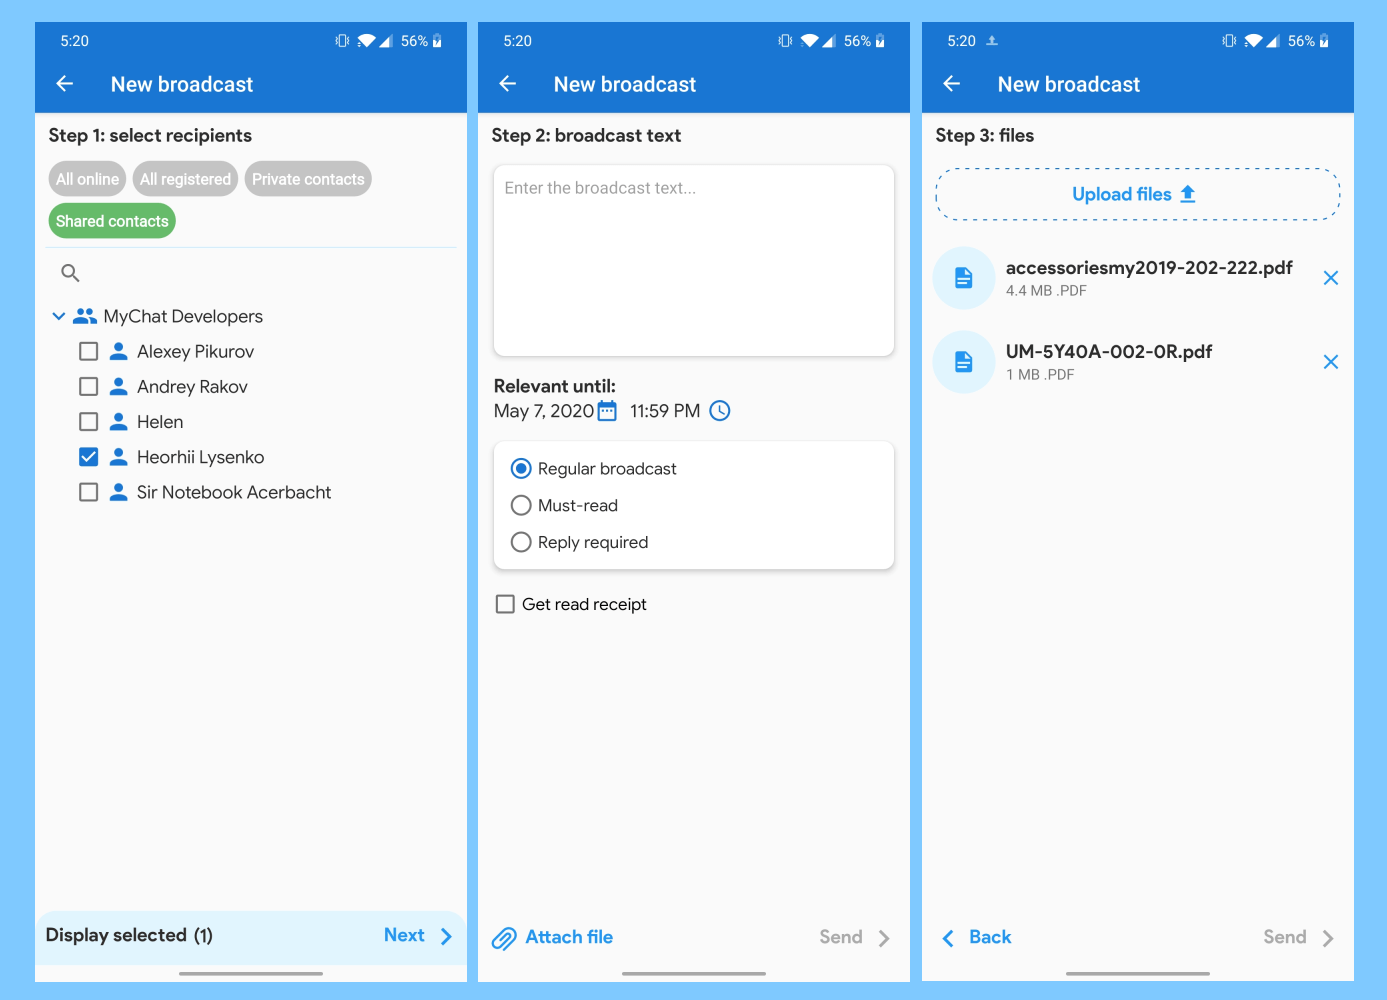The height and width of the screenshot is (1000, 1387).
Task: Open the clock time picker icon
Action: click(x=720, y=411)
